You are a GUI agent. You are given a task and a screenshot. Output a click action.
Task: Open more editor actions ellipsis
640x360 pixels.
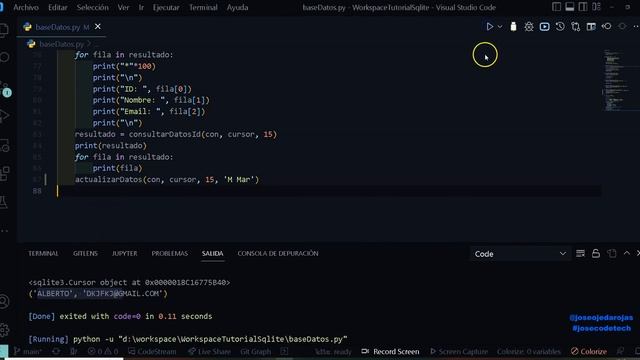tap(636, 27)
